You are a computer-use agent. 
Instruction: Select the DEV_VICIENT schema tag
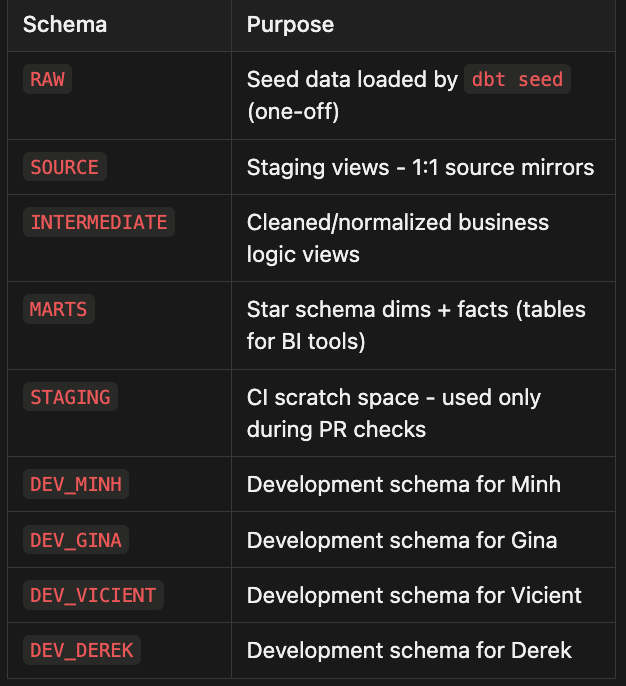[93, 595]
